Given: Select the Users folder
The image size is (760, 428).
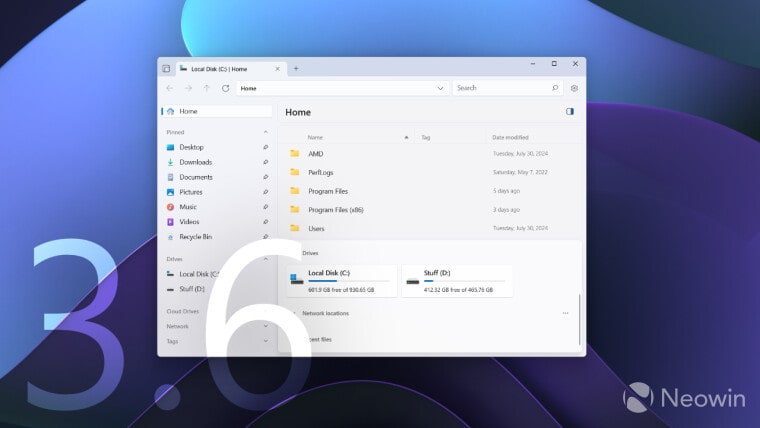Looking at the screenshot, I should [x=430, y=228].
